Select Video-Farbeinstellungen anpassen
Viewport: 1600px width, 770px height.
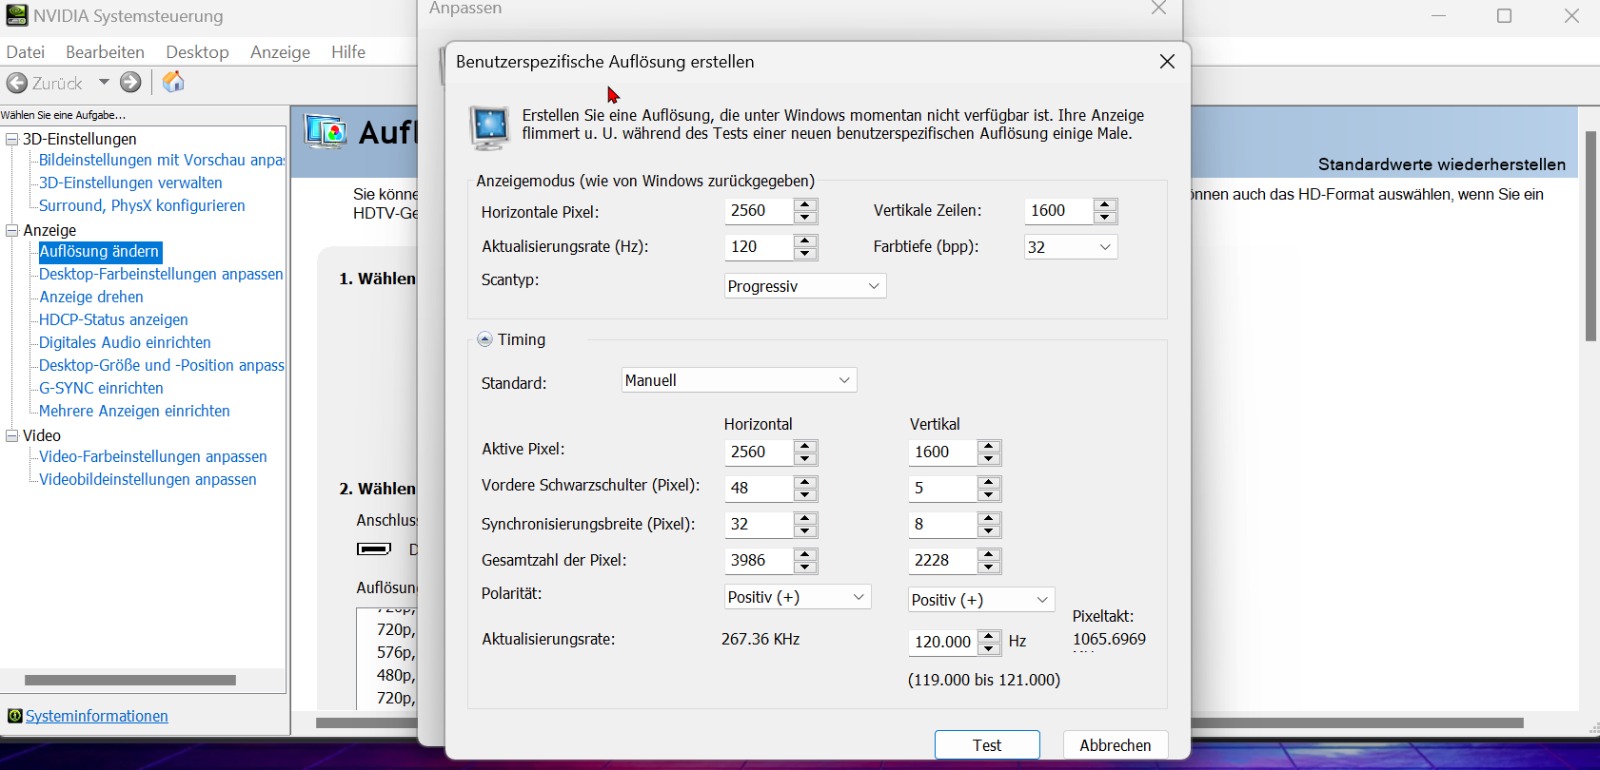point(153,457)
